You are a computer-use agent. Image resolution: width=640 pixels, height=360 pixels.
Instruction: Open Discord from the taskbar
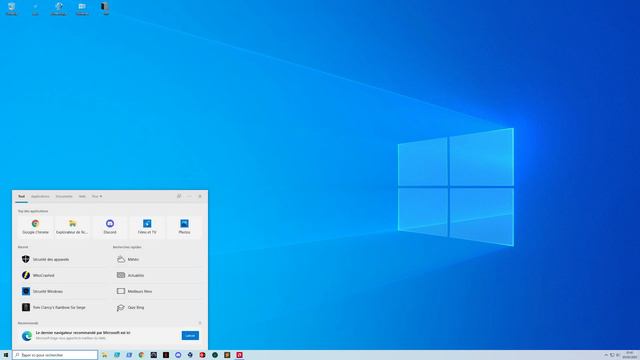tap(178, 355)
